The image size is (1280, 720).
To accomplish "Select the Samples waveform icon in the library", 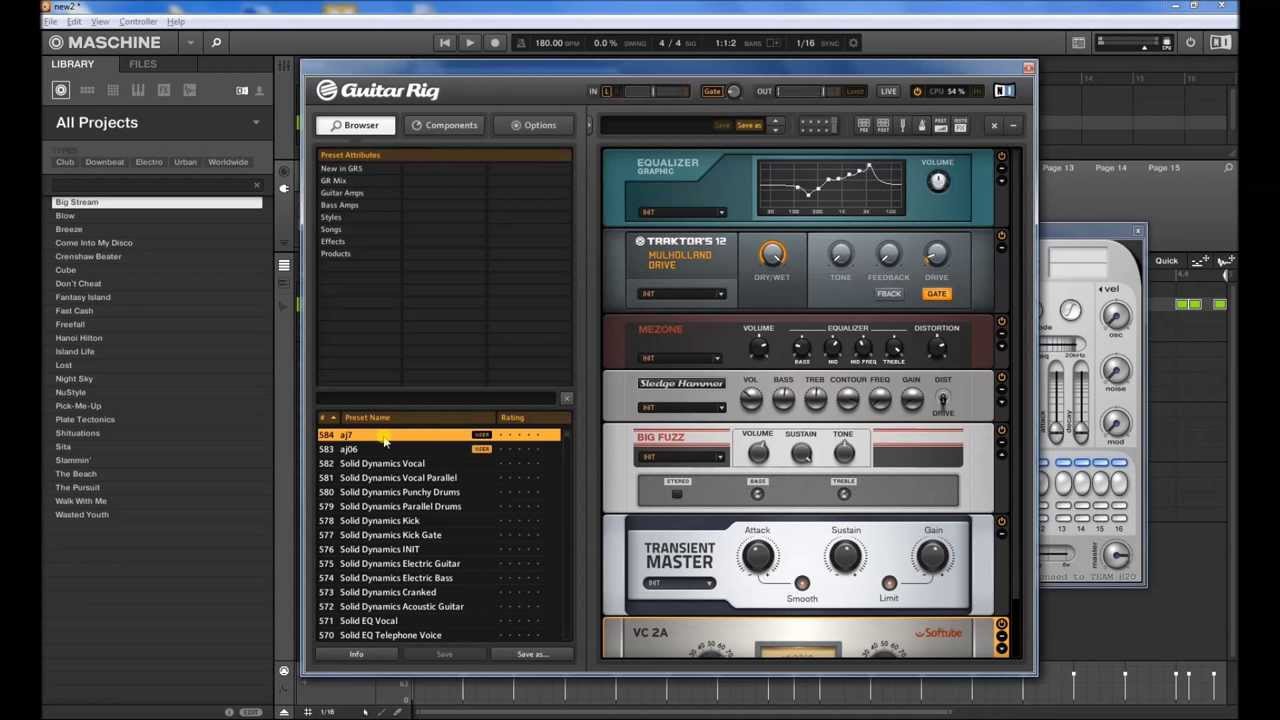I will point(190,90).
